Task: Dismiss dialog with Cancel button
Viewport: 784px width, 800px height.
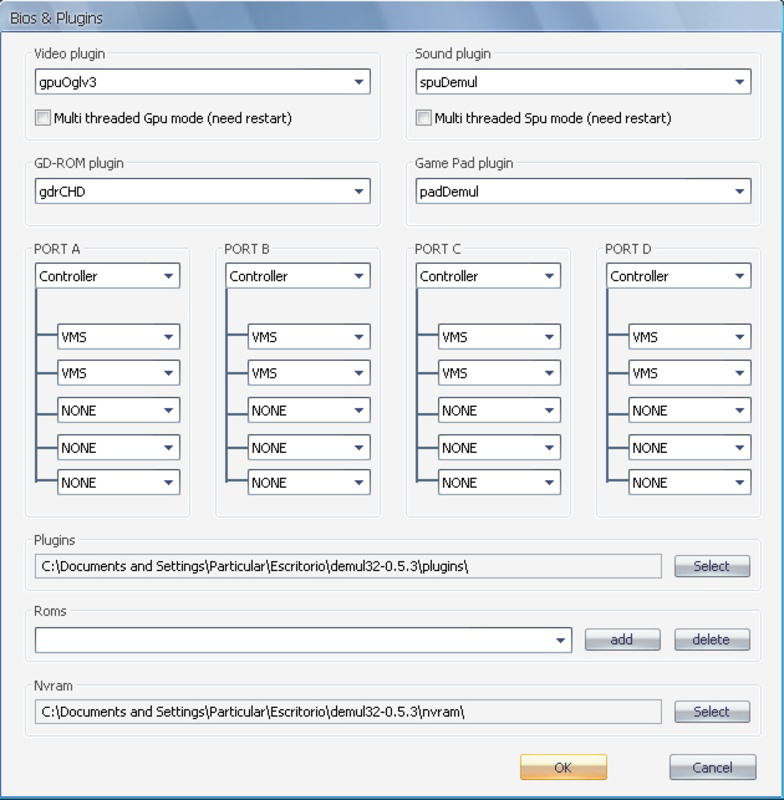Action: pyautogui.click(x=713, y=767)
